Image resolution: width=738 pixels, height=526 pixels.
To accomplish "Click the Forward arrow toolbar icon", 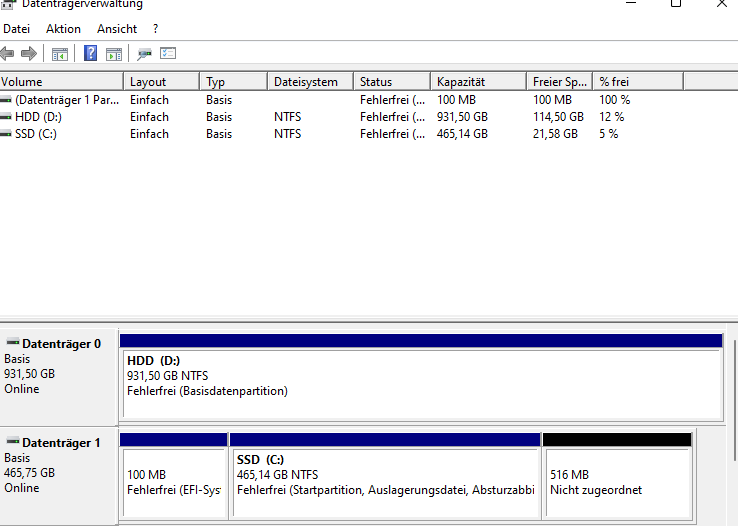I will 29,54.
